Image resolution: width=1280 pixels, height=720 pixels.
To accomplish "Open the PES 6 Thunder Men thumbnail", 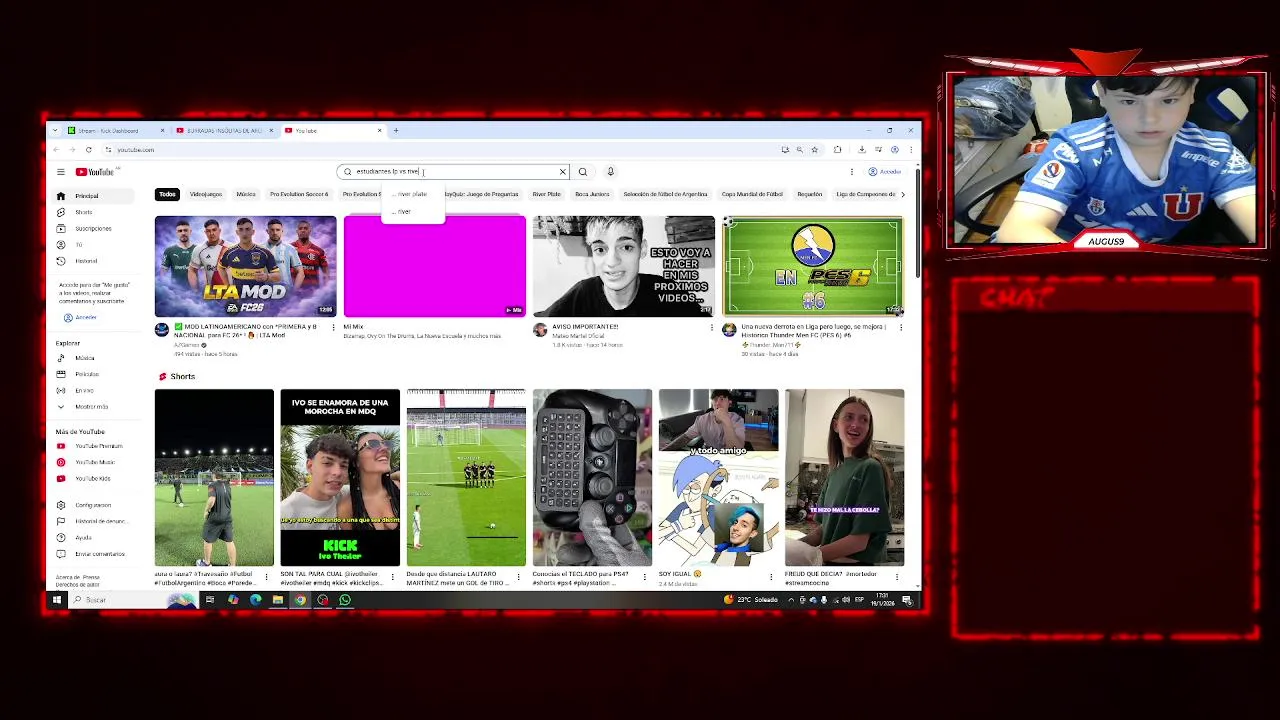I will point(813,266).
